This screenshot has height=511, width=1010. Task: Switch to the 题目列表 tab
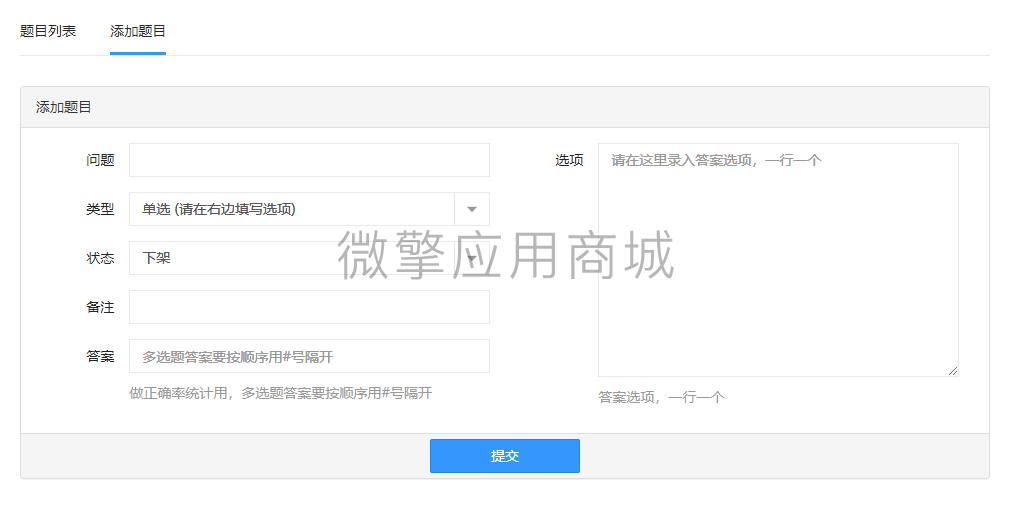click(x=48, y=31)
